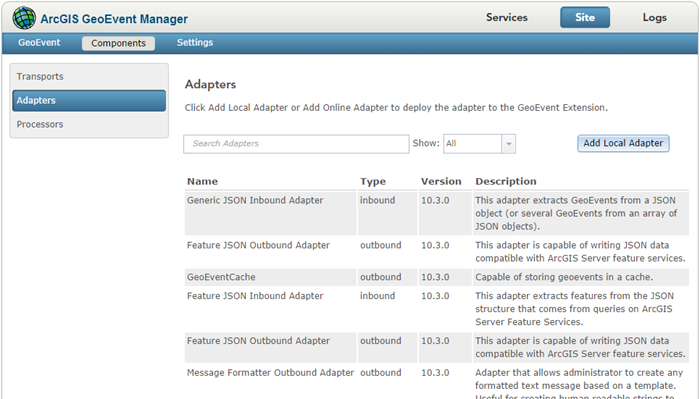Click the Feature JSON Inbound Adapter description
700x399 pixels.
coord(575,309)
